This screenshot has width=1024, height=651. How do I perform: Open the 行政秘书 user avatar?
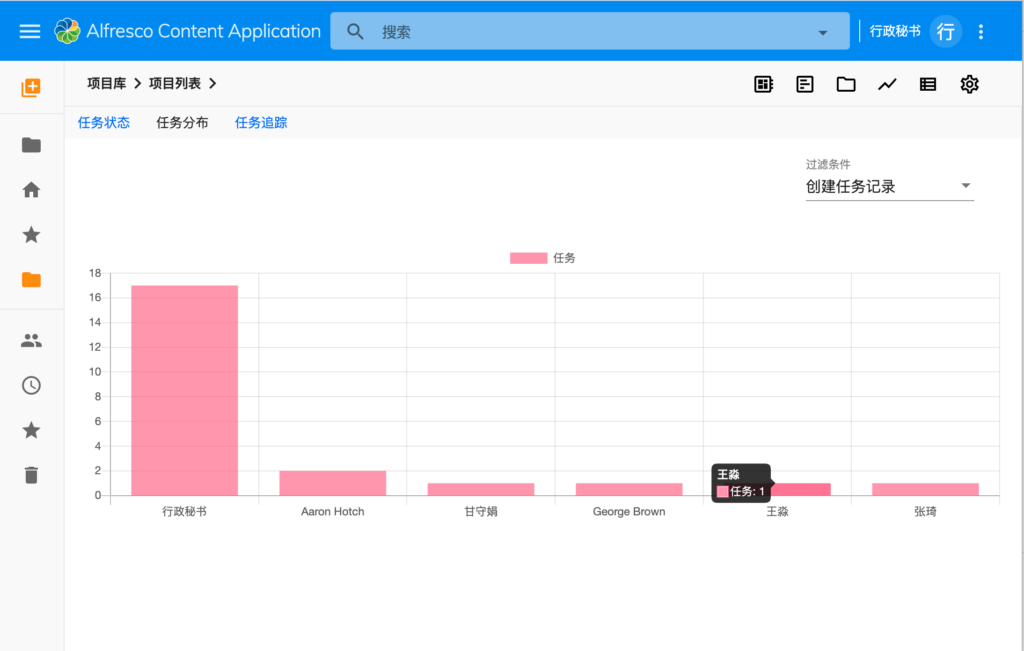(946, 31)
